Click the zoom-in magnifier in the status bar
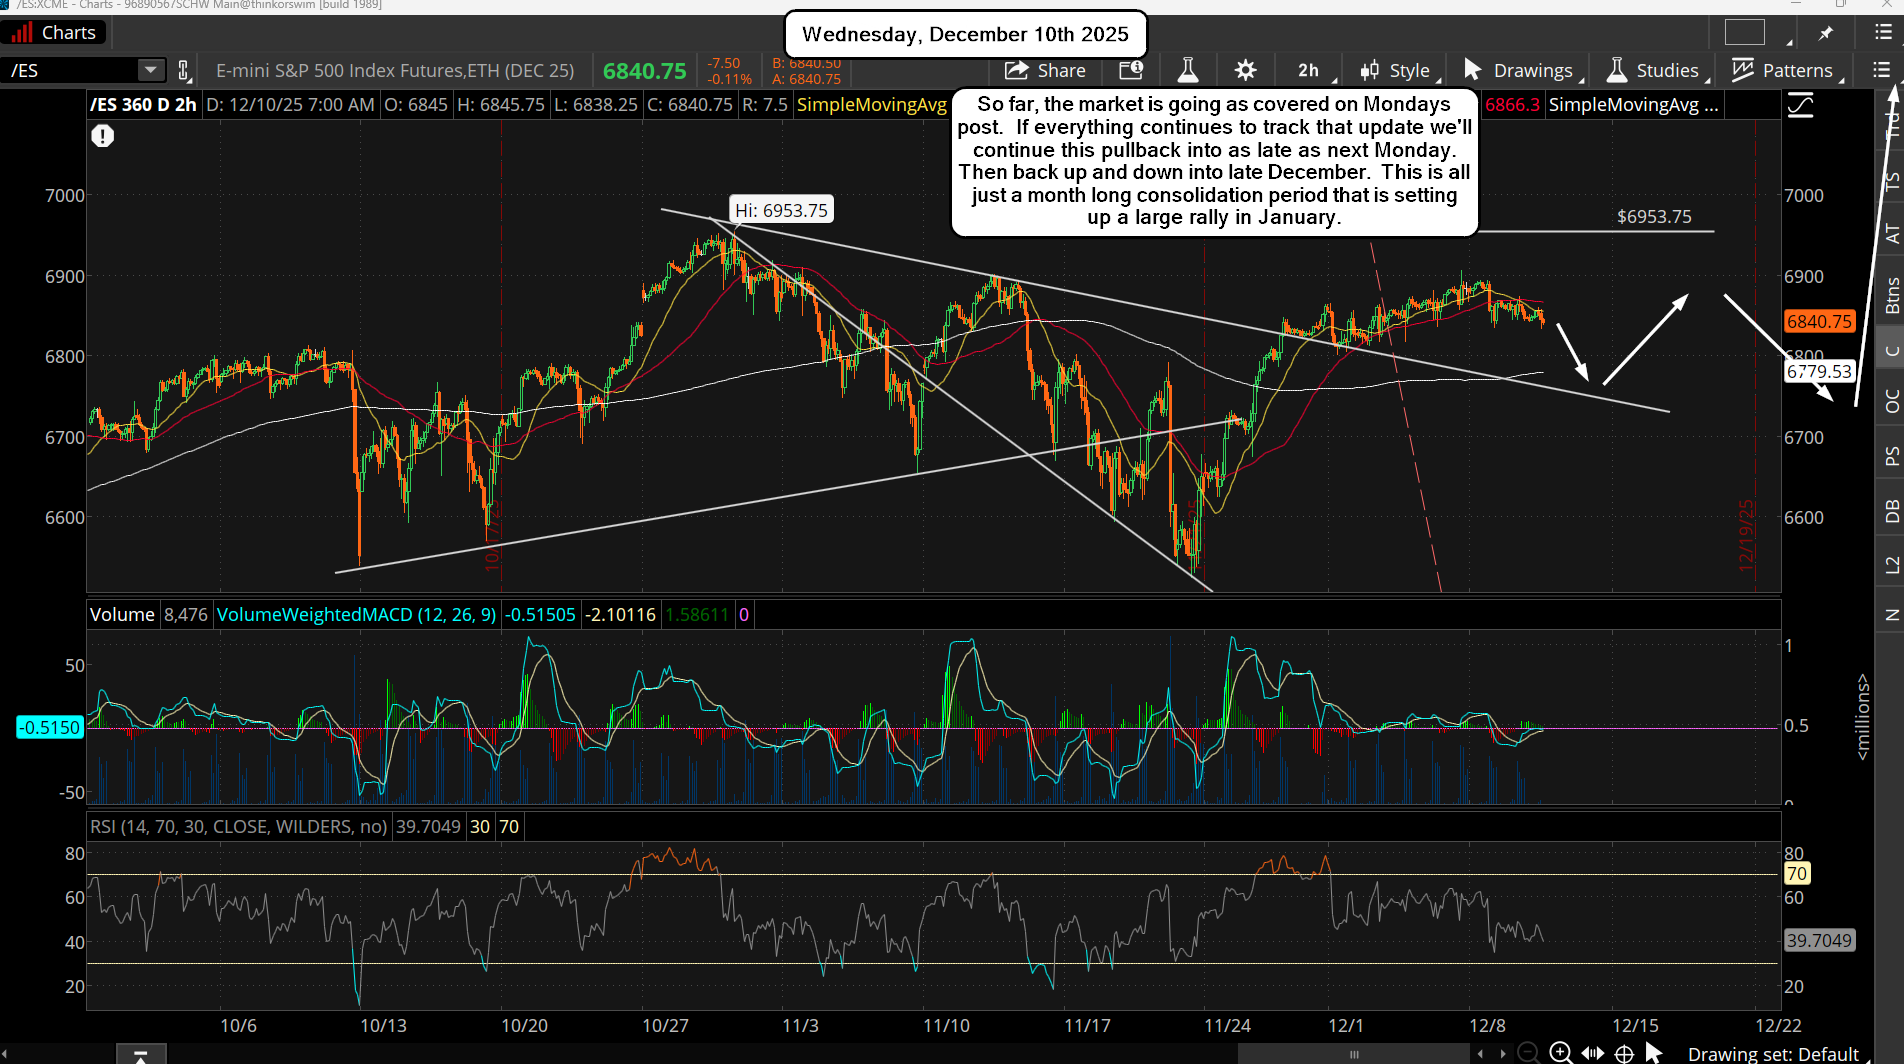1904x1064 pixels. pyautogui.click(x=1559, y=1052)
